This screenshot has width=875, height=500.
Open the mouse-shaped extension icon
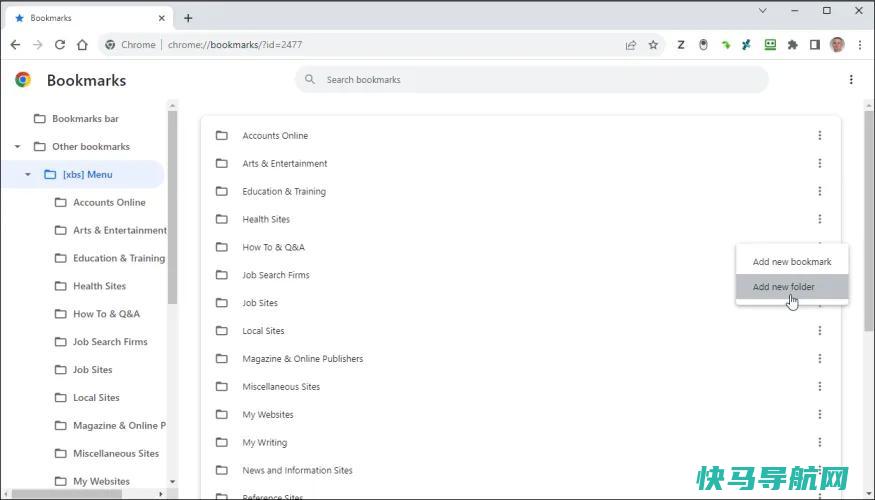pyautogui.click(x=703, y=45)
